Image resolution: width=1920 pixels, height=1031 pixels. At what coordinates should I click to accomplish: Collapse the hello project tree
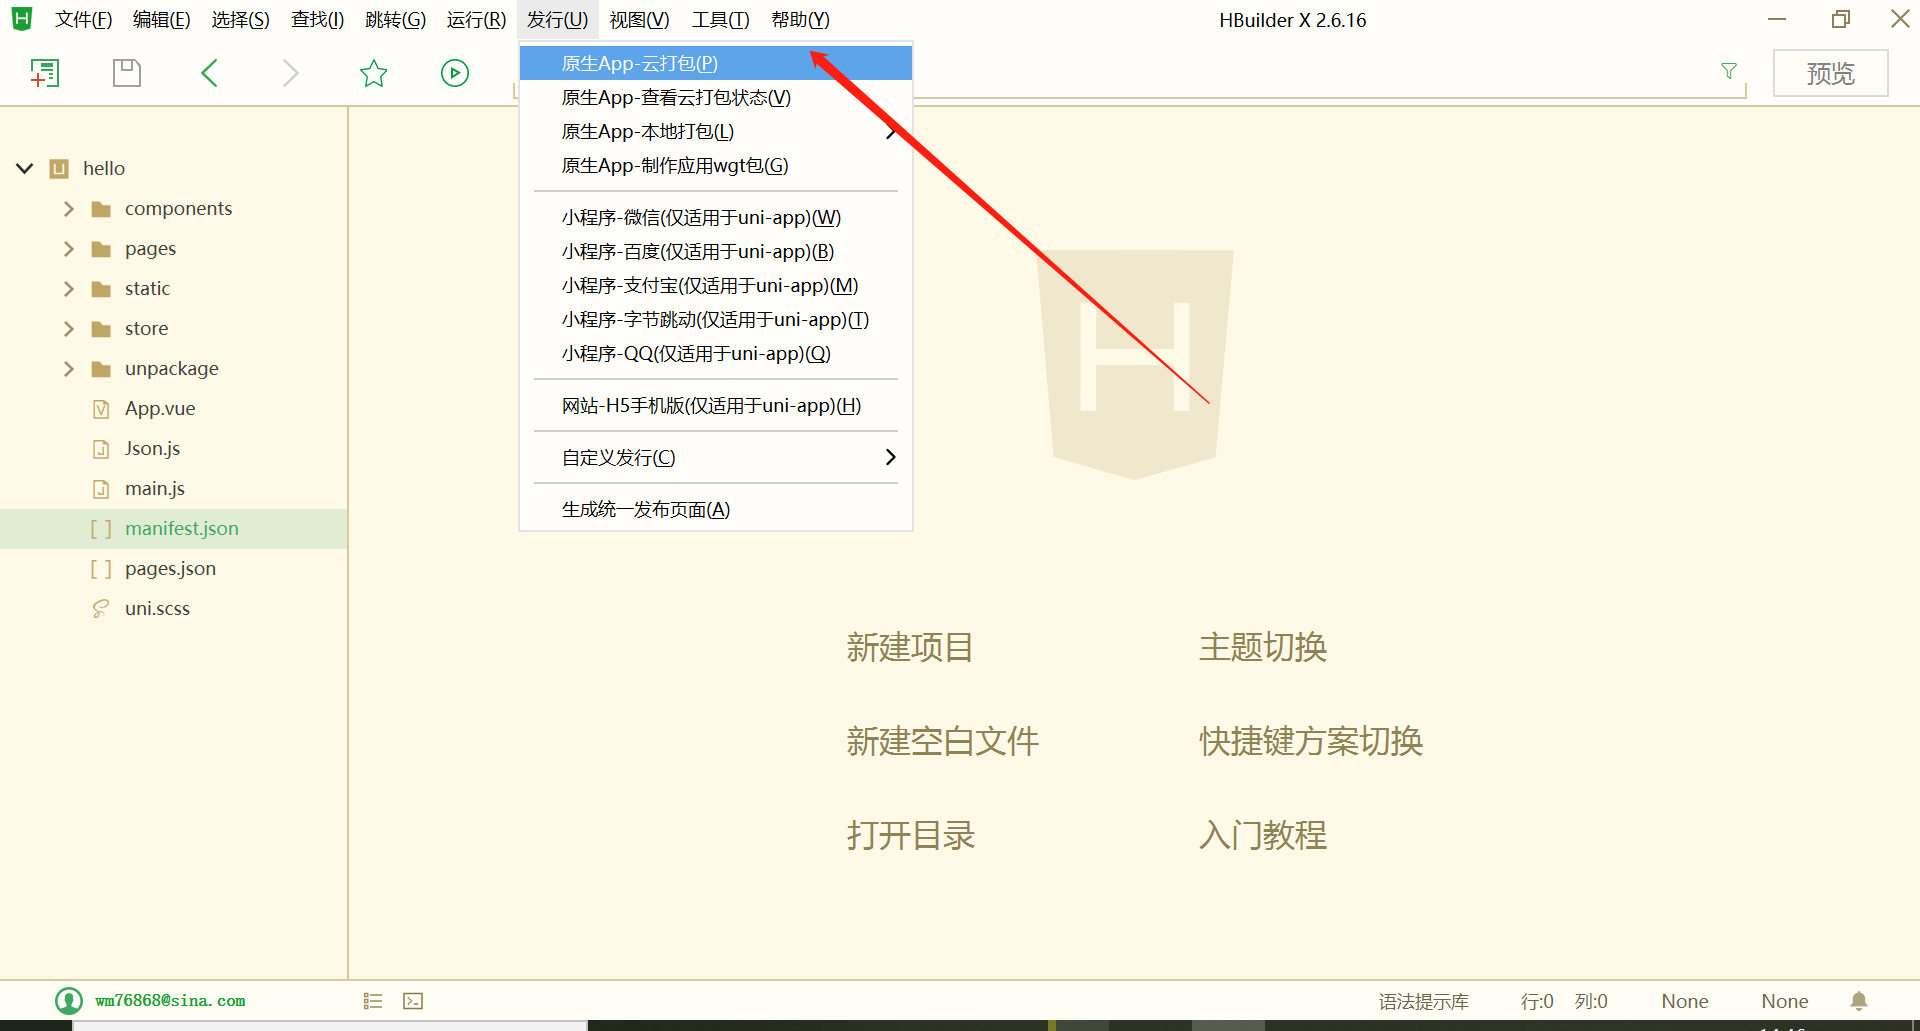[x=25, y=168]
